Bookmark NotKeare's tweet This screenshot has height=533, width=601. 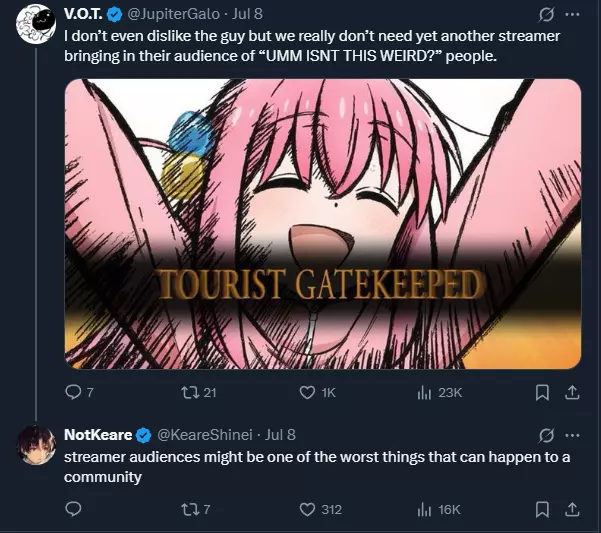click(542, 510)
